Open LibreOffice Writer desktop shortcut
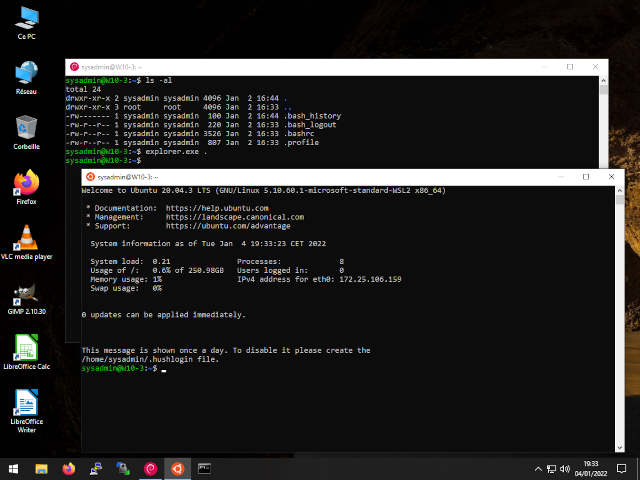Viewport: 640px width, 480px height. (27, 410)
